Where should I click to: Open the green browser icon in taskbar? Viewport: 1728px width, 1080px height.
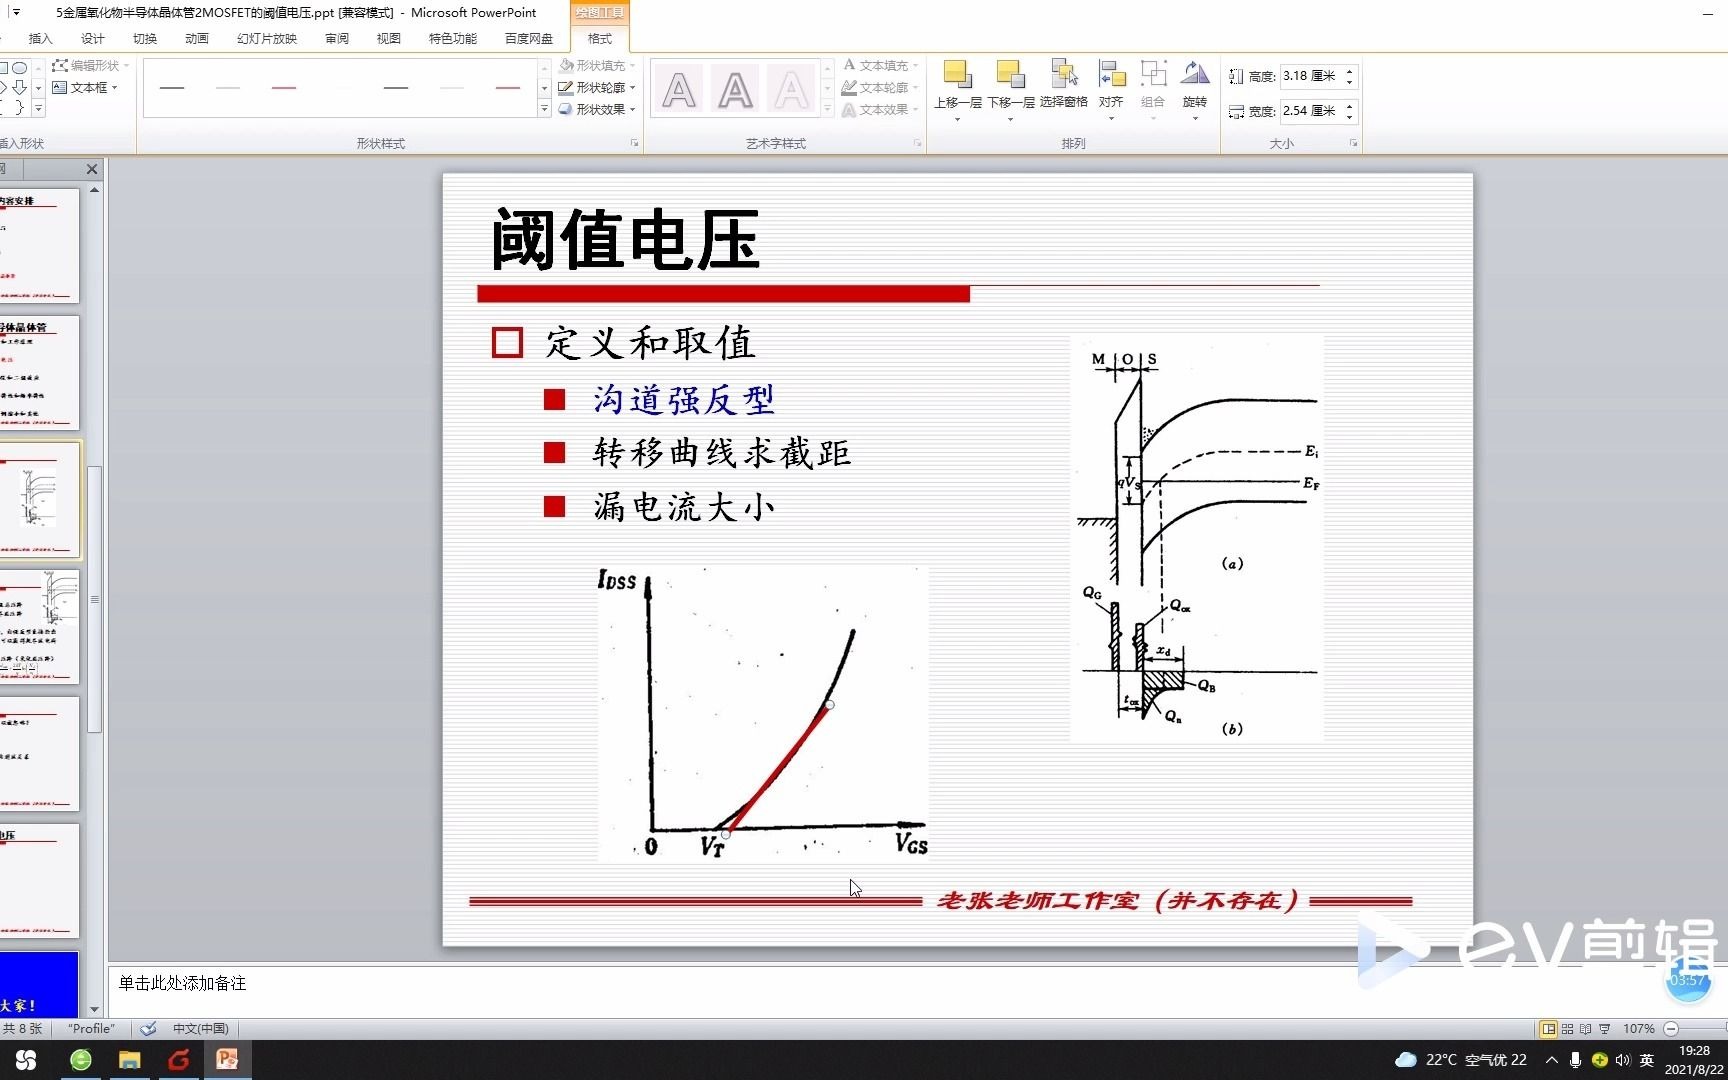(81, 1060)
